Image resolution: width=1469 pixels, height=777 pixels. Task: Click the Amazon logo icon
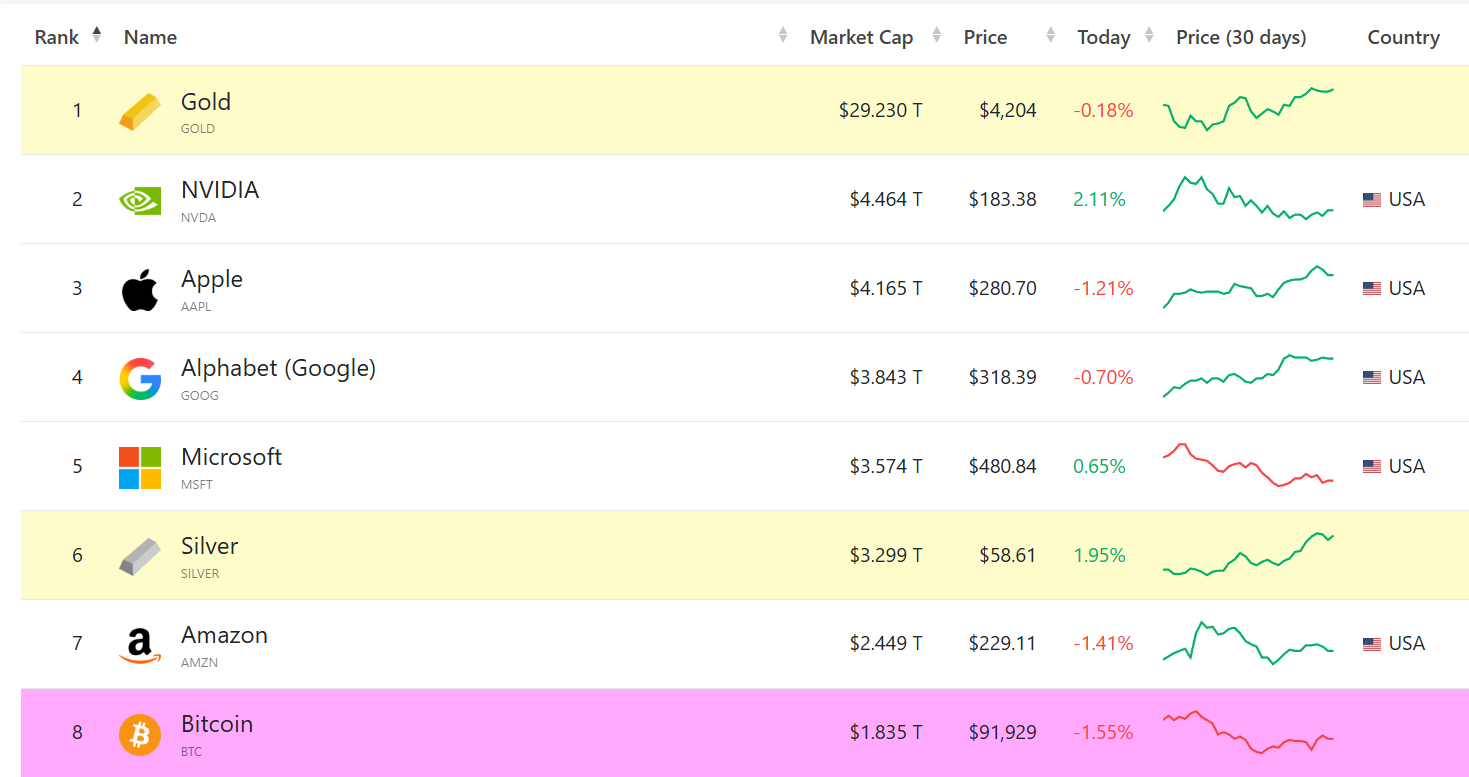point(140,646)
